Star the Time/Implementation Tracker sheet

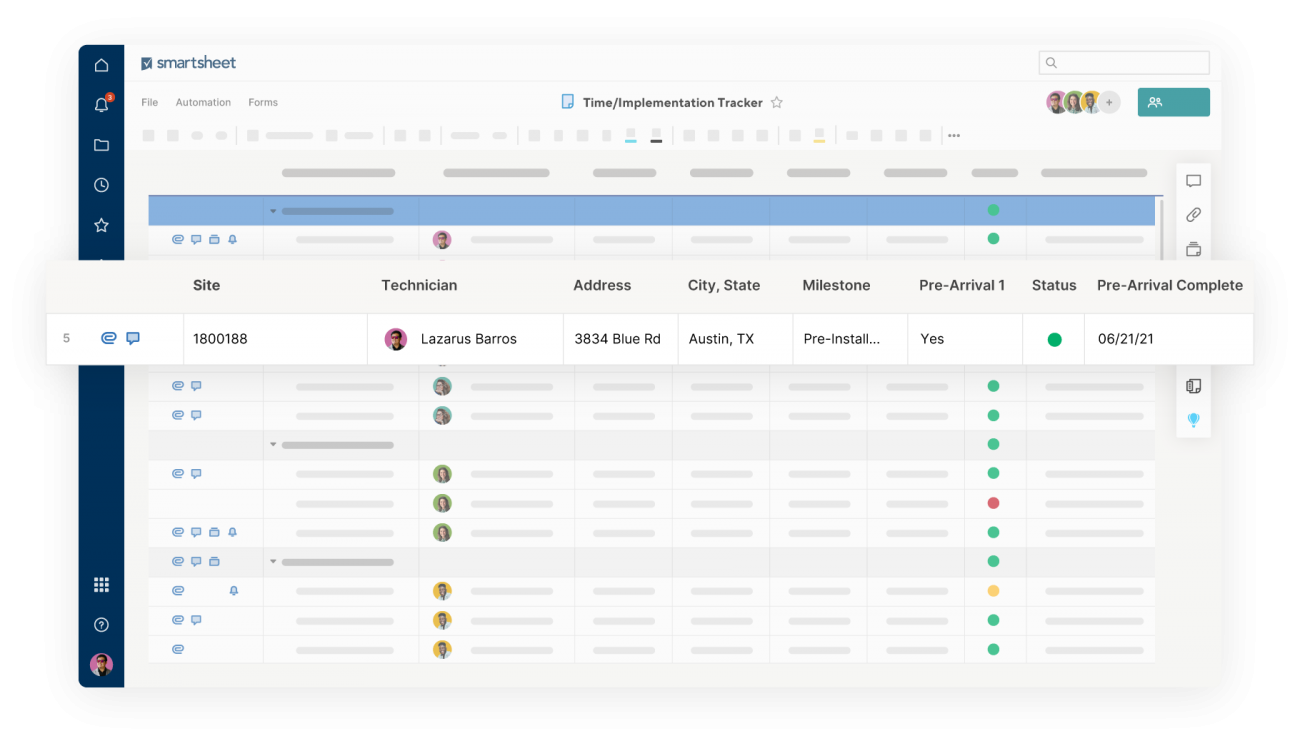click(777, 102)
